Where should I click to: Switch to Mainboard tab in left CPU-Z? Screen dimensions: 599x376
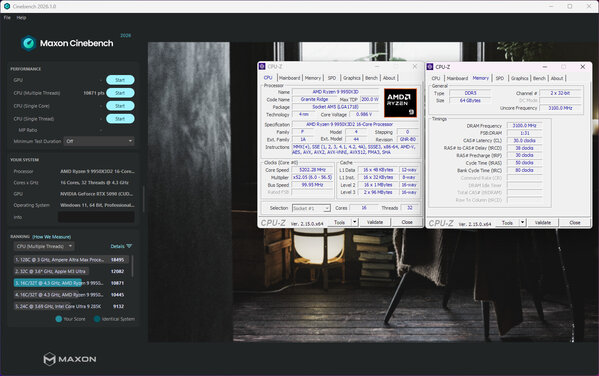290,78
